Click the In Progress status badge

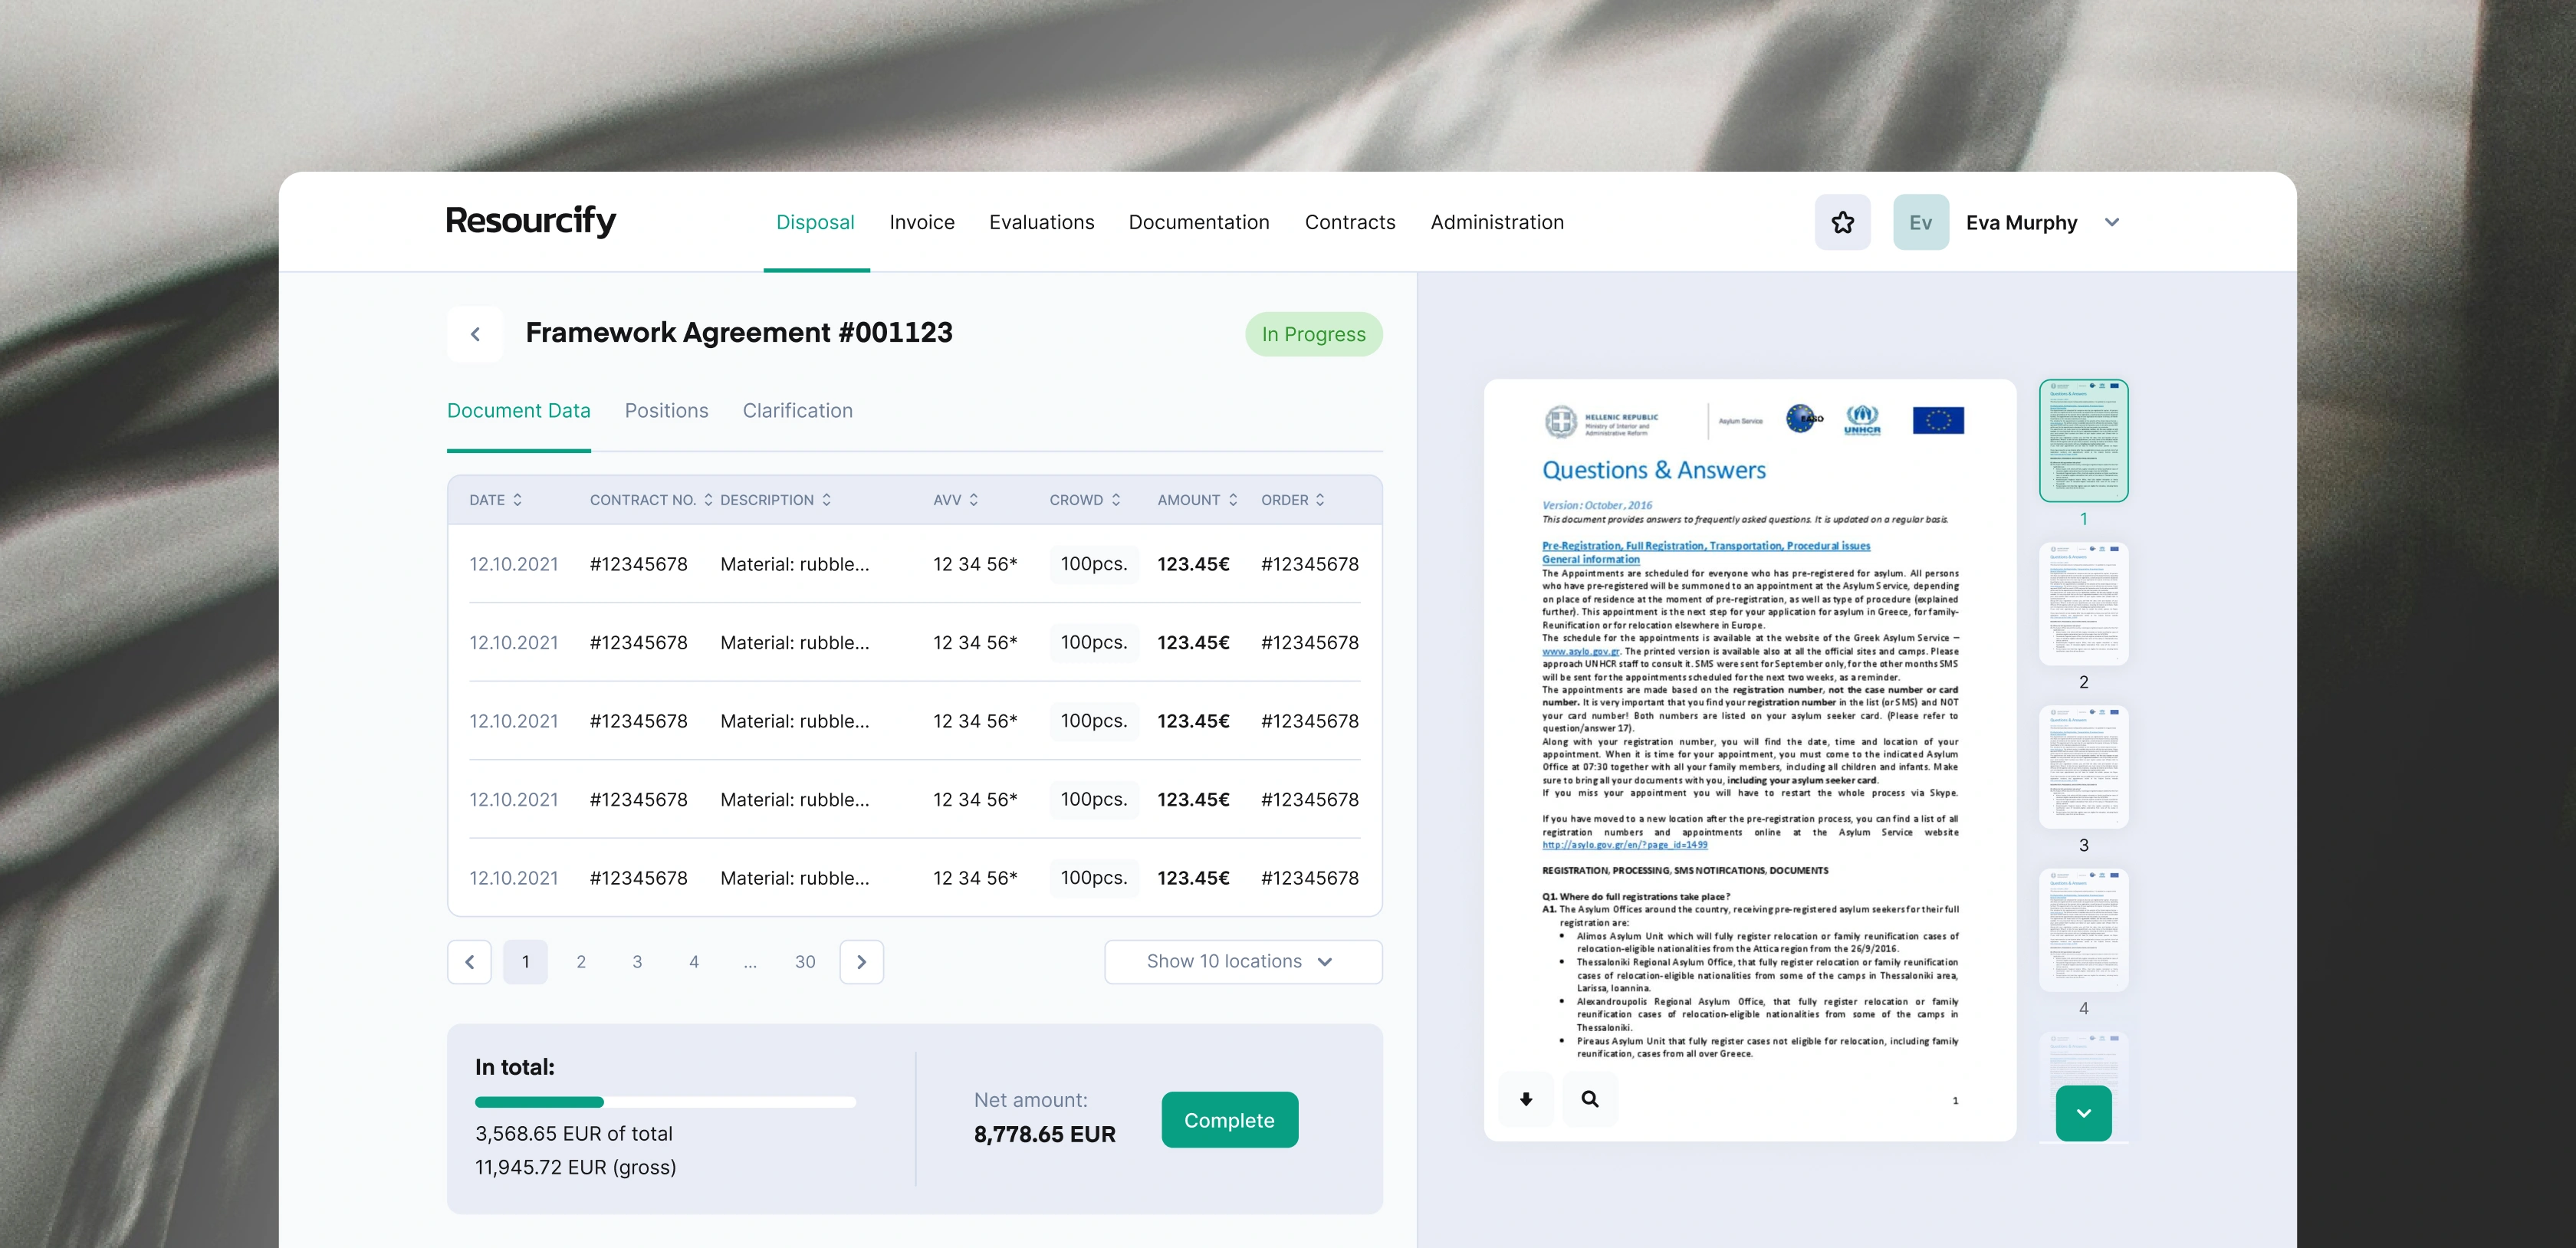[x=1314, y=334]
